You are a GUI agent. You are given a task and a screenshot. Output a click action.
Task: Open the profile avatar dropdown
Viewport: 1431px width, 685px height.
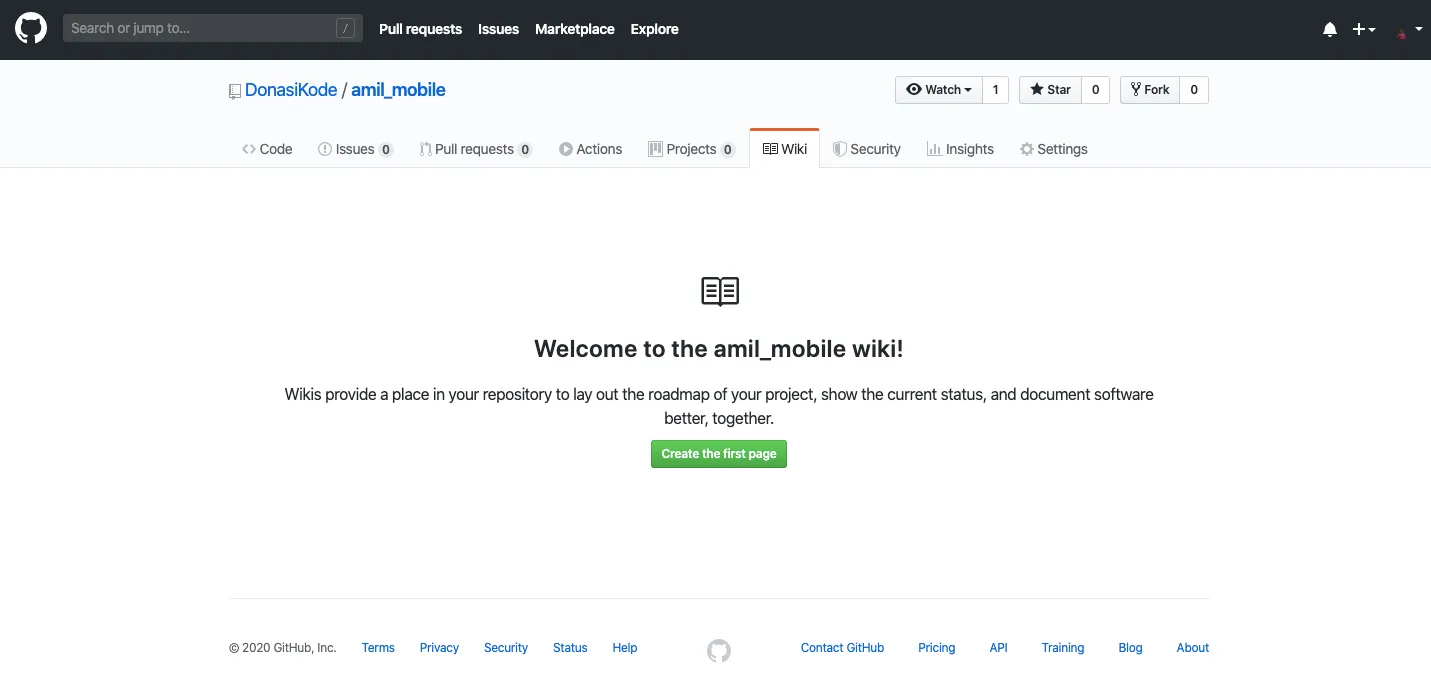[1410, 28]
